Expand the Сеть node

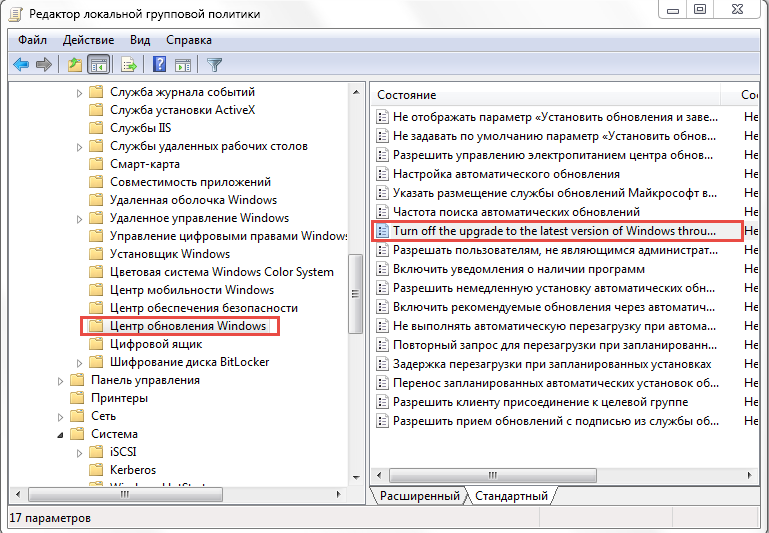(60, 417)
